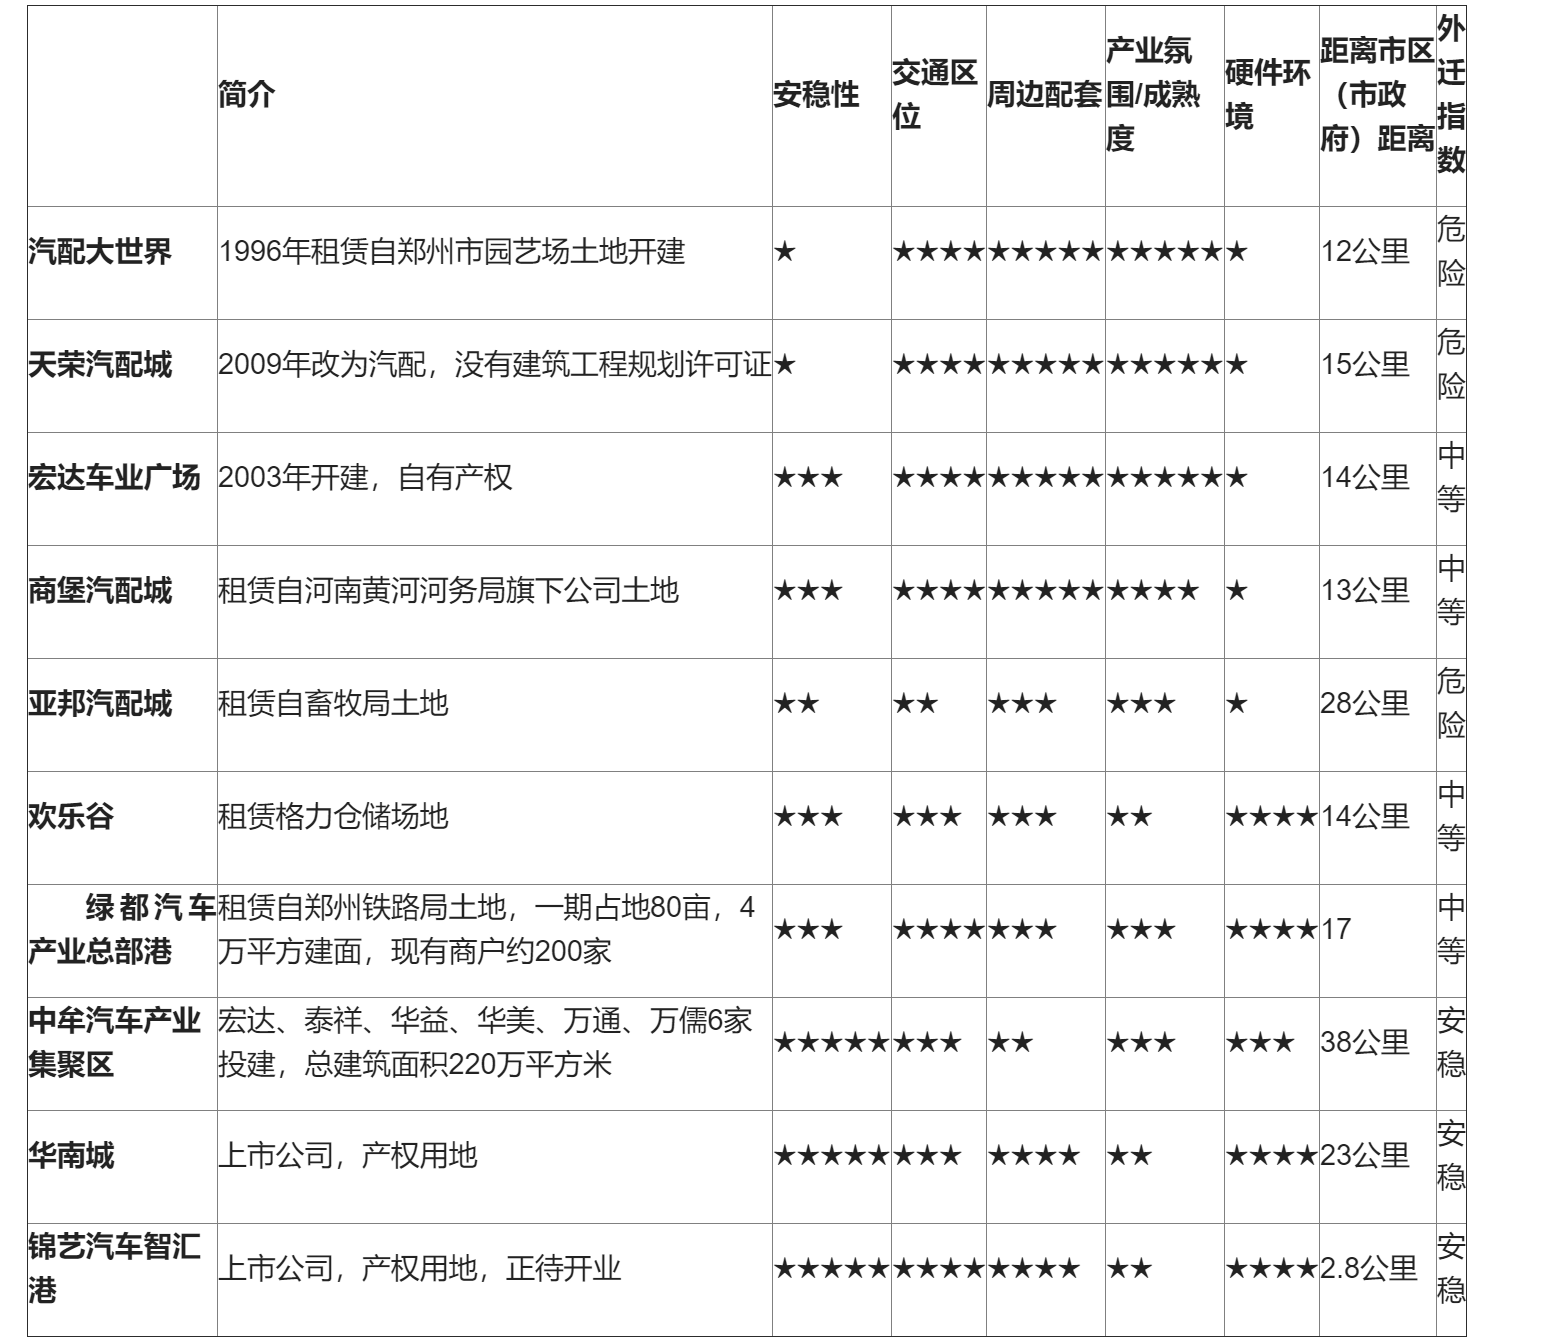Click 欢乐谷's 14公里 distance
Image resolution: width=1566 pixels, height=1341 pixels.
pyautogui.click(x=1365, y=817)
